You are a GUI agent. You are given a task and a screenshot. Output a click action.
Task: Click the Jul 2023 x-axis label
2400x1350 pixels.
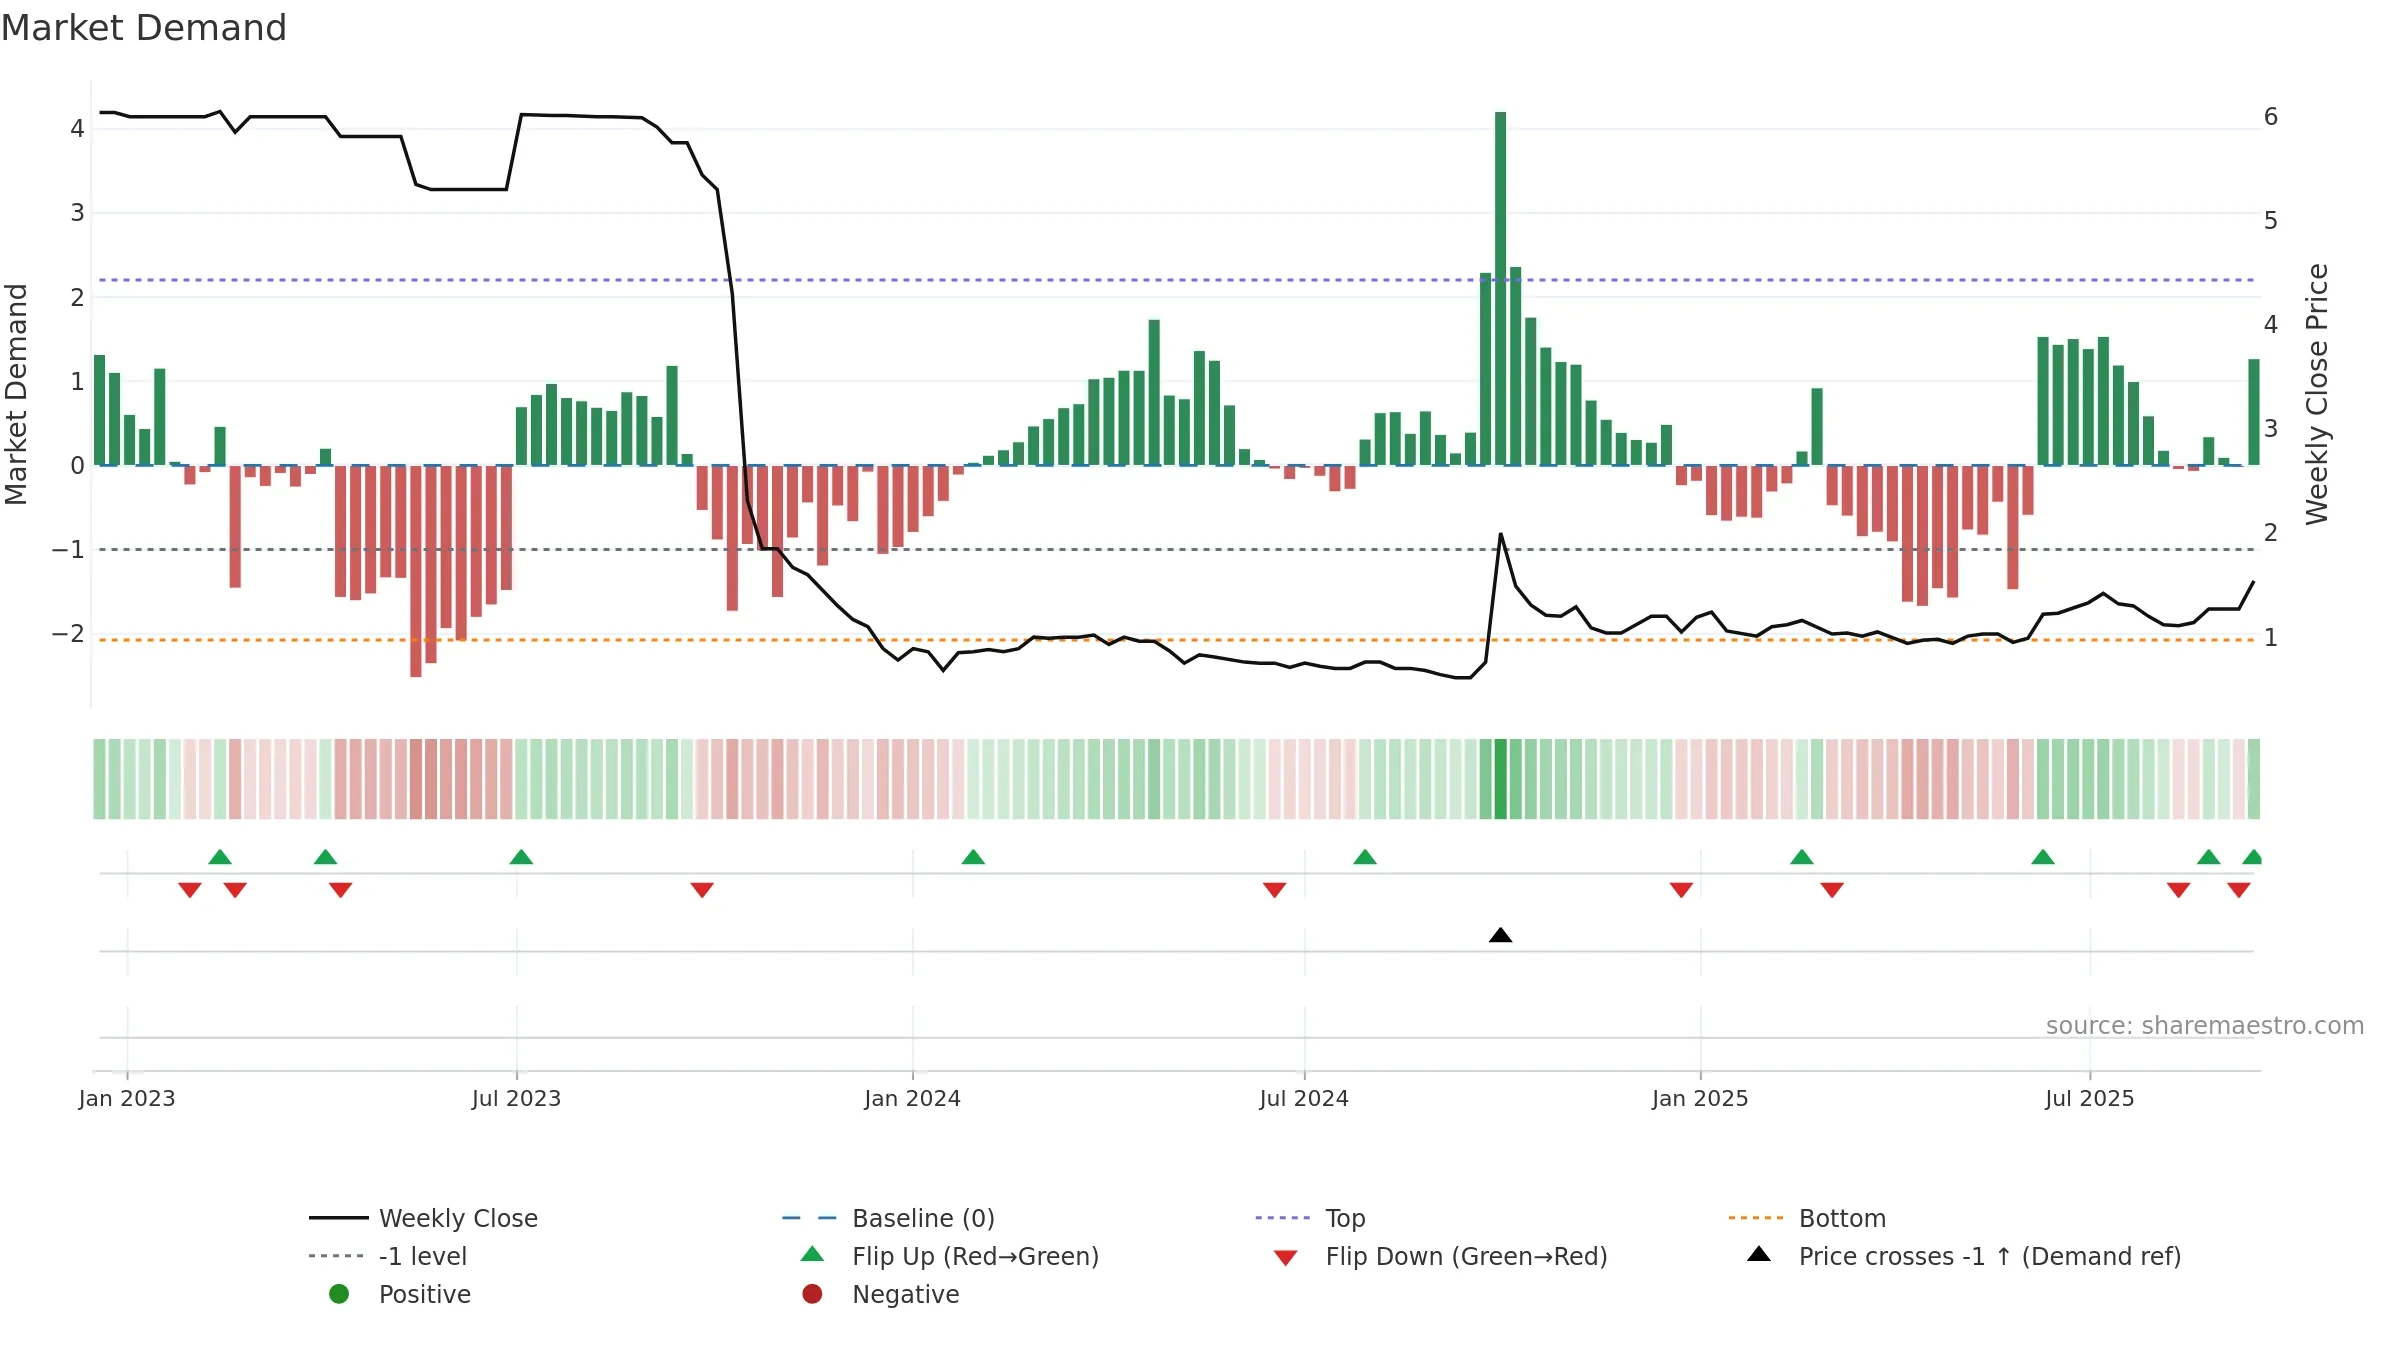(x=516, y=1098)
